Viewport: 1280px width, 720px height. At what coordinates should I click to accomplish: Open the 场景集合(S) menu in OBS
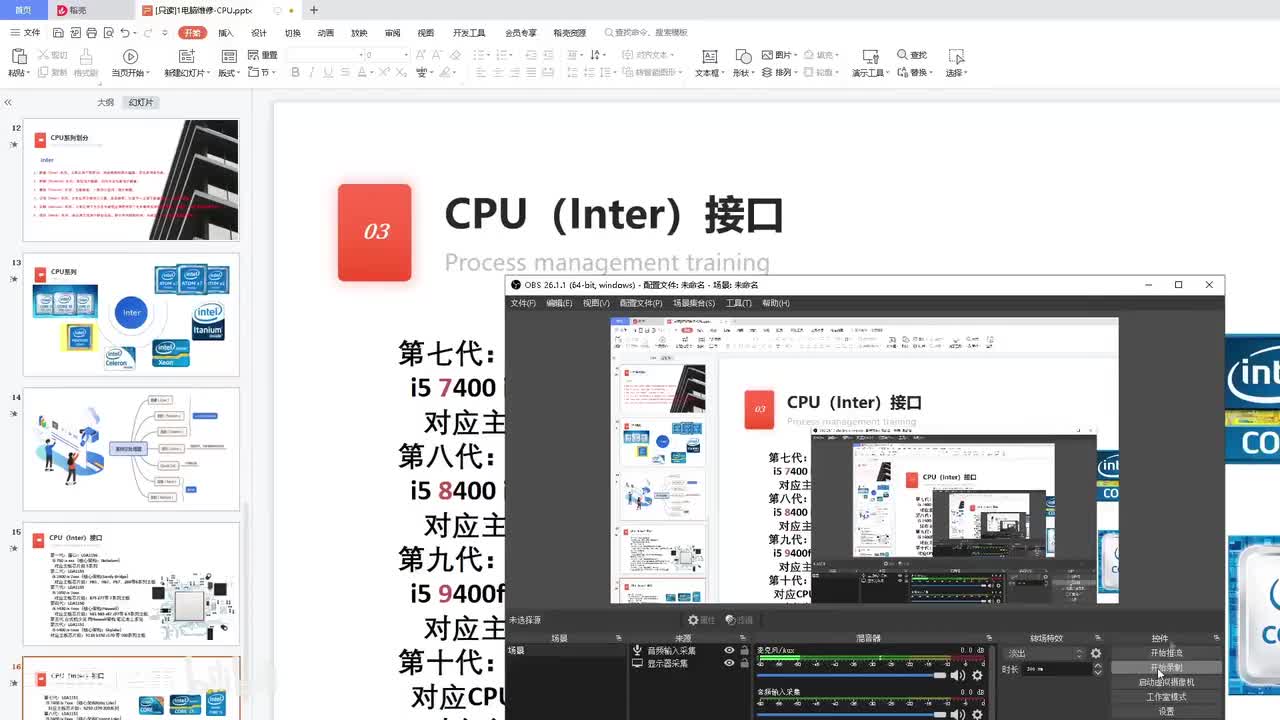click(694, 303)
